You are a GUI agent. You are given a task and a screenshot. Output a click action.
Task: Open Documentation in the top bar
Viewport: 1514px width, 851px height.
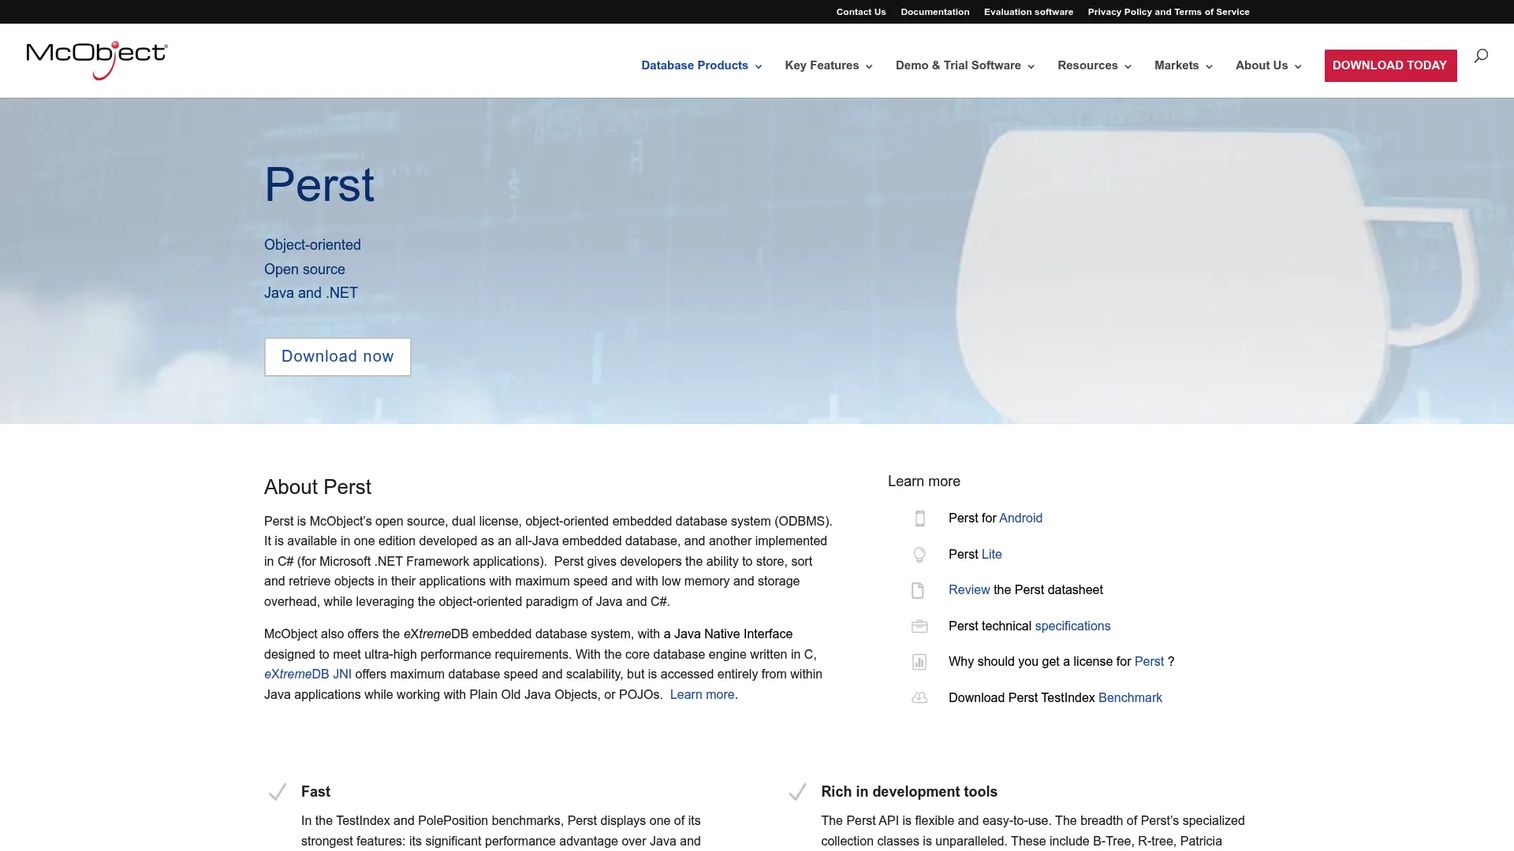(x=935, y=12)
